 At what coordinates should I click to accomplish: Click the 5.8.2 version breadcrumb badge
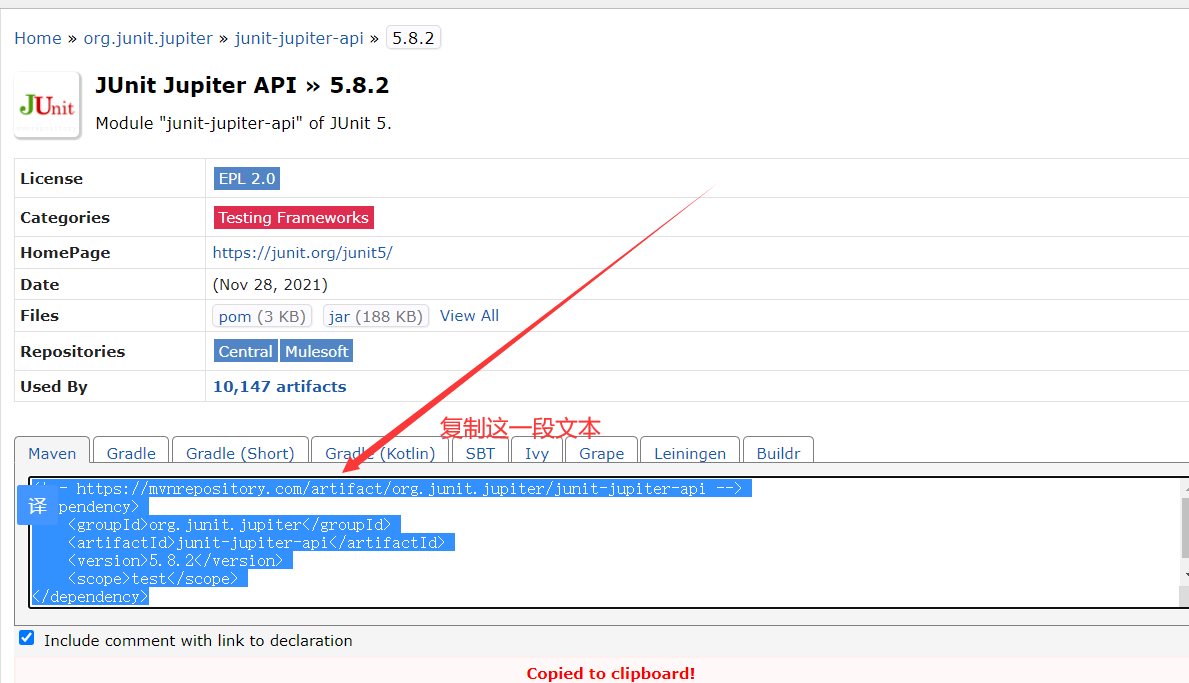(413, 38)
